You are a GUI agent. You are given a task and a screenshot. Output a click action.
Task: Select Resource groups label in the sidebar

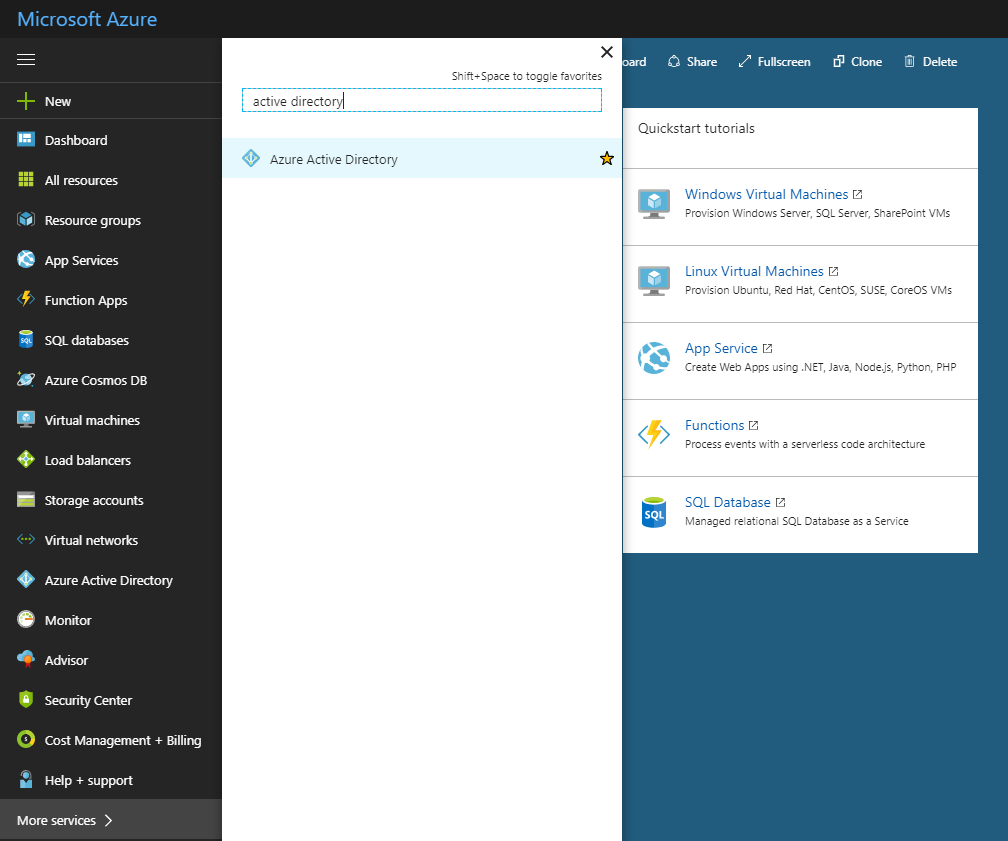[93, 221]
